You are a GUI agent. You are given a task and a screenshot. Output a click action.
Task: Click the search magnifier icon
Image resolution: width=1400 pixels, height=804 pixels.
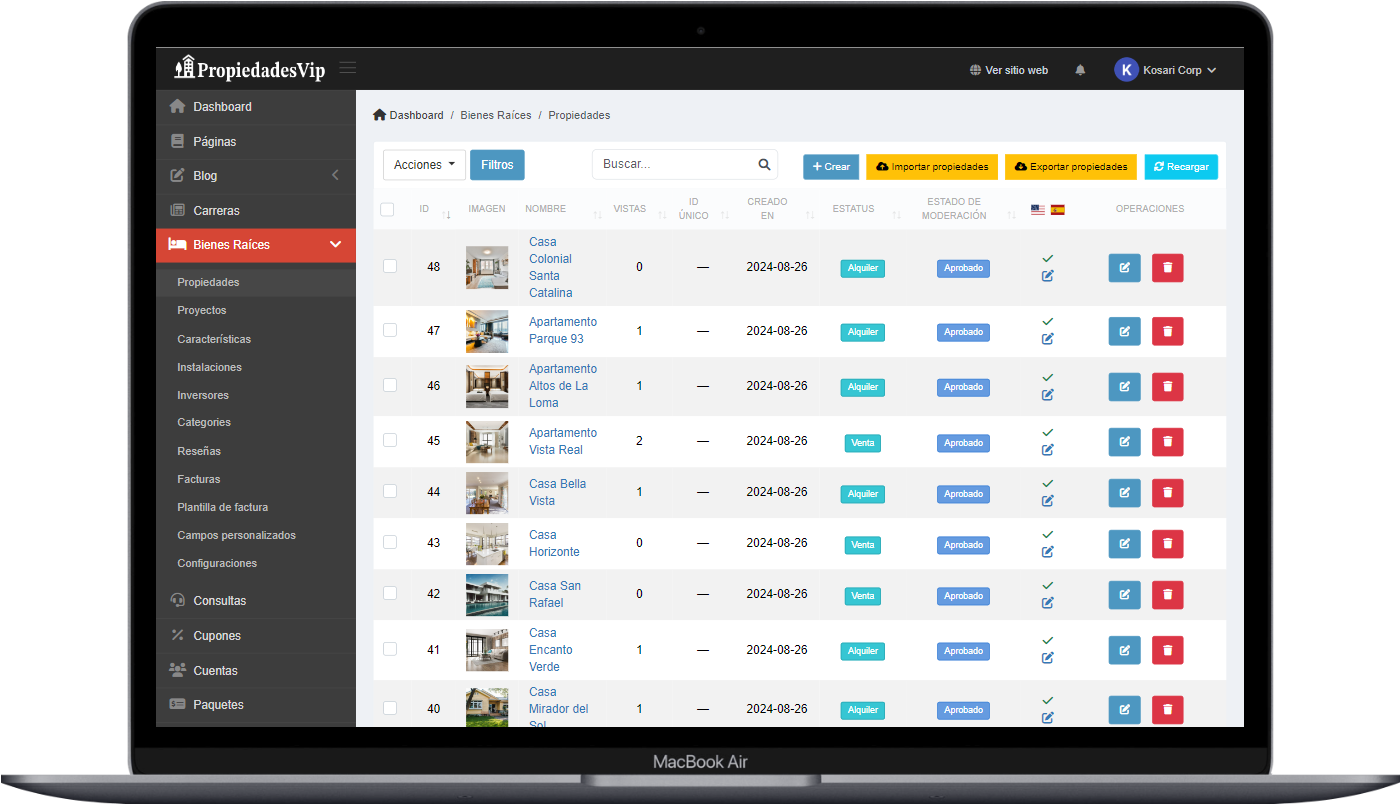tap(764, 165)
